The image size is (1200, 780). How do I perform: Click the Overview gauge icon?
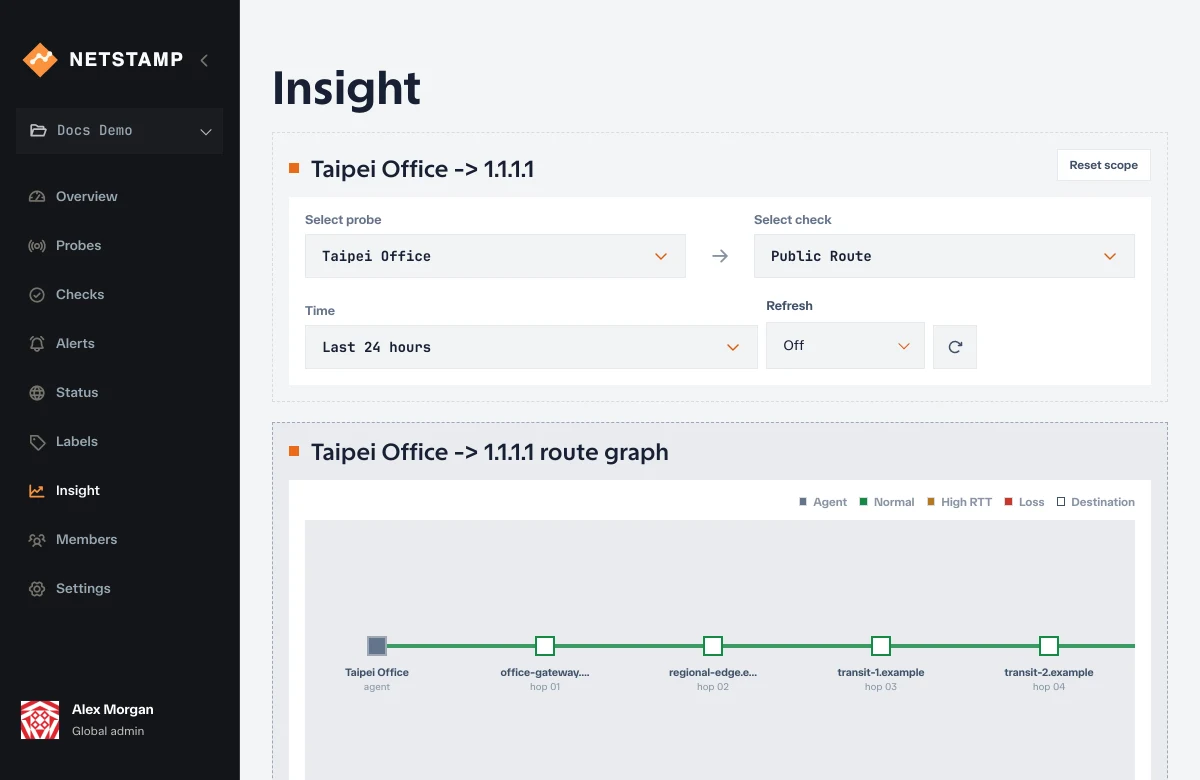tap(37, 197)
